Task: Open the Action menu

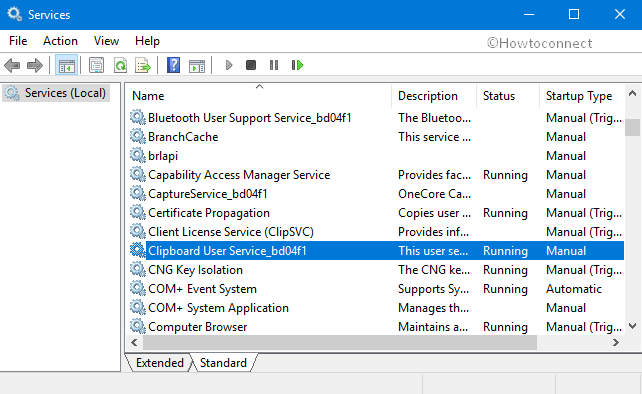Action: [x=61, y=41]
